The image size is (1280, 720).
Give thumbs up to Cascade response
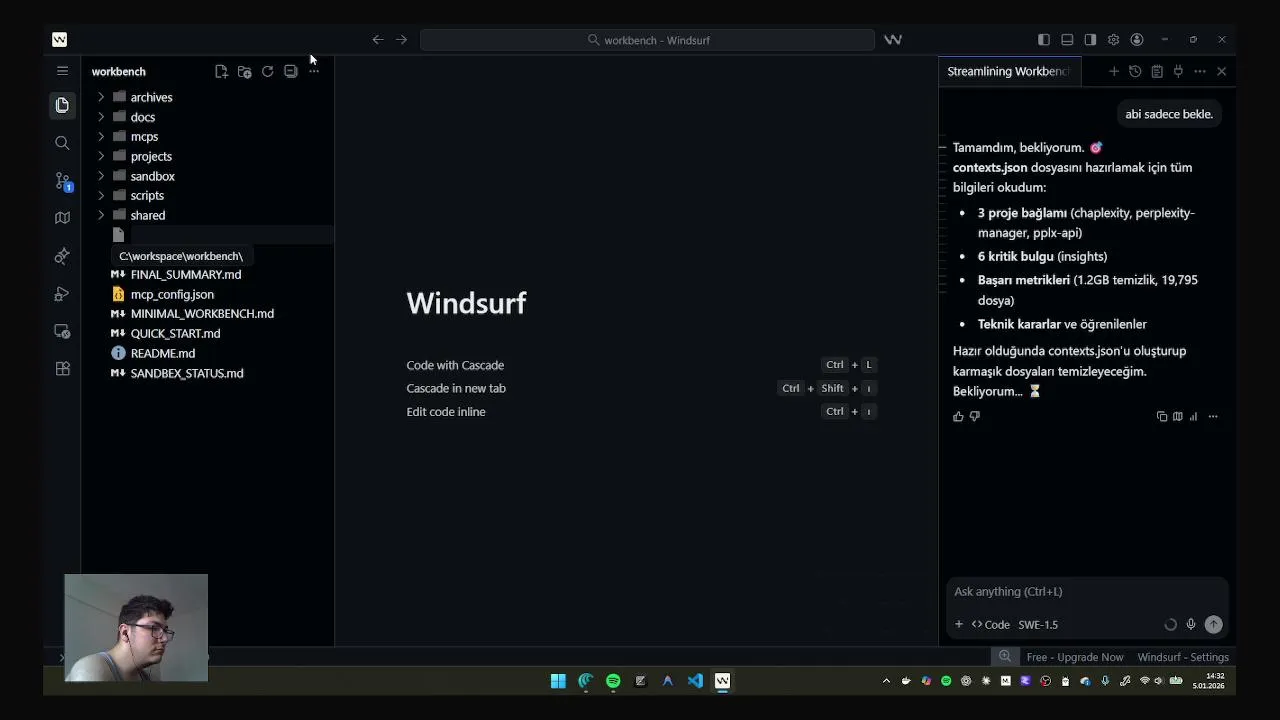pyautogui.click(x=958, y=416)
